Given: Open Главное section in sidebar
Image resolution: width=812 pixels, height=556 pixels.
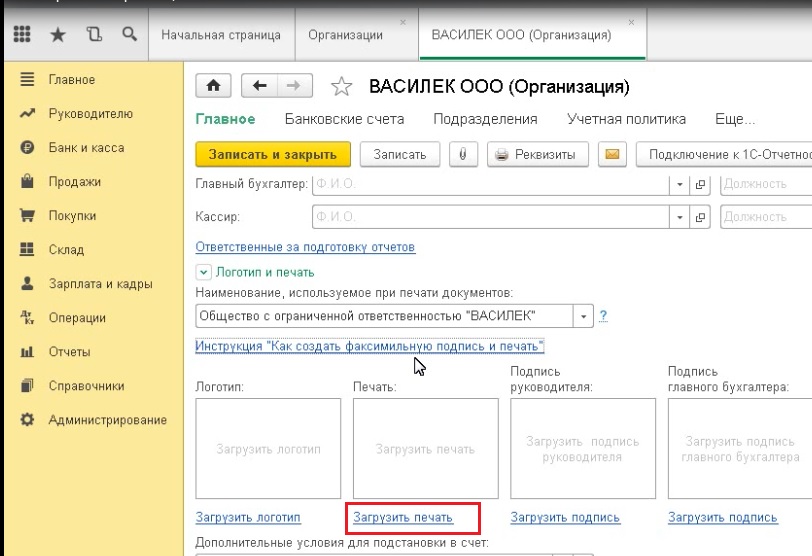Looking at the screenshot, I should pyautogui.click(x=71, y=80).
